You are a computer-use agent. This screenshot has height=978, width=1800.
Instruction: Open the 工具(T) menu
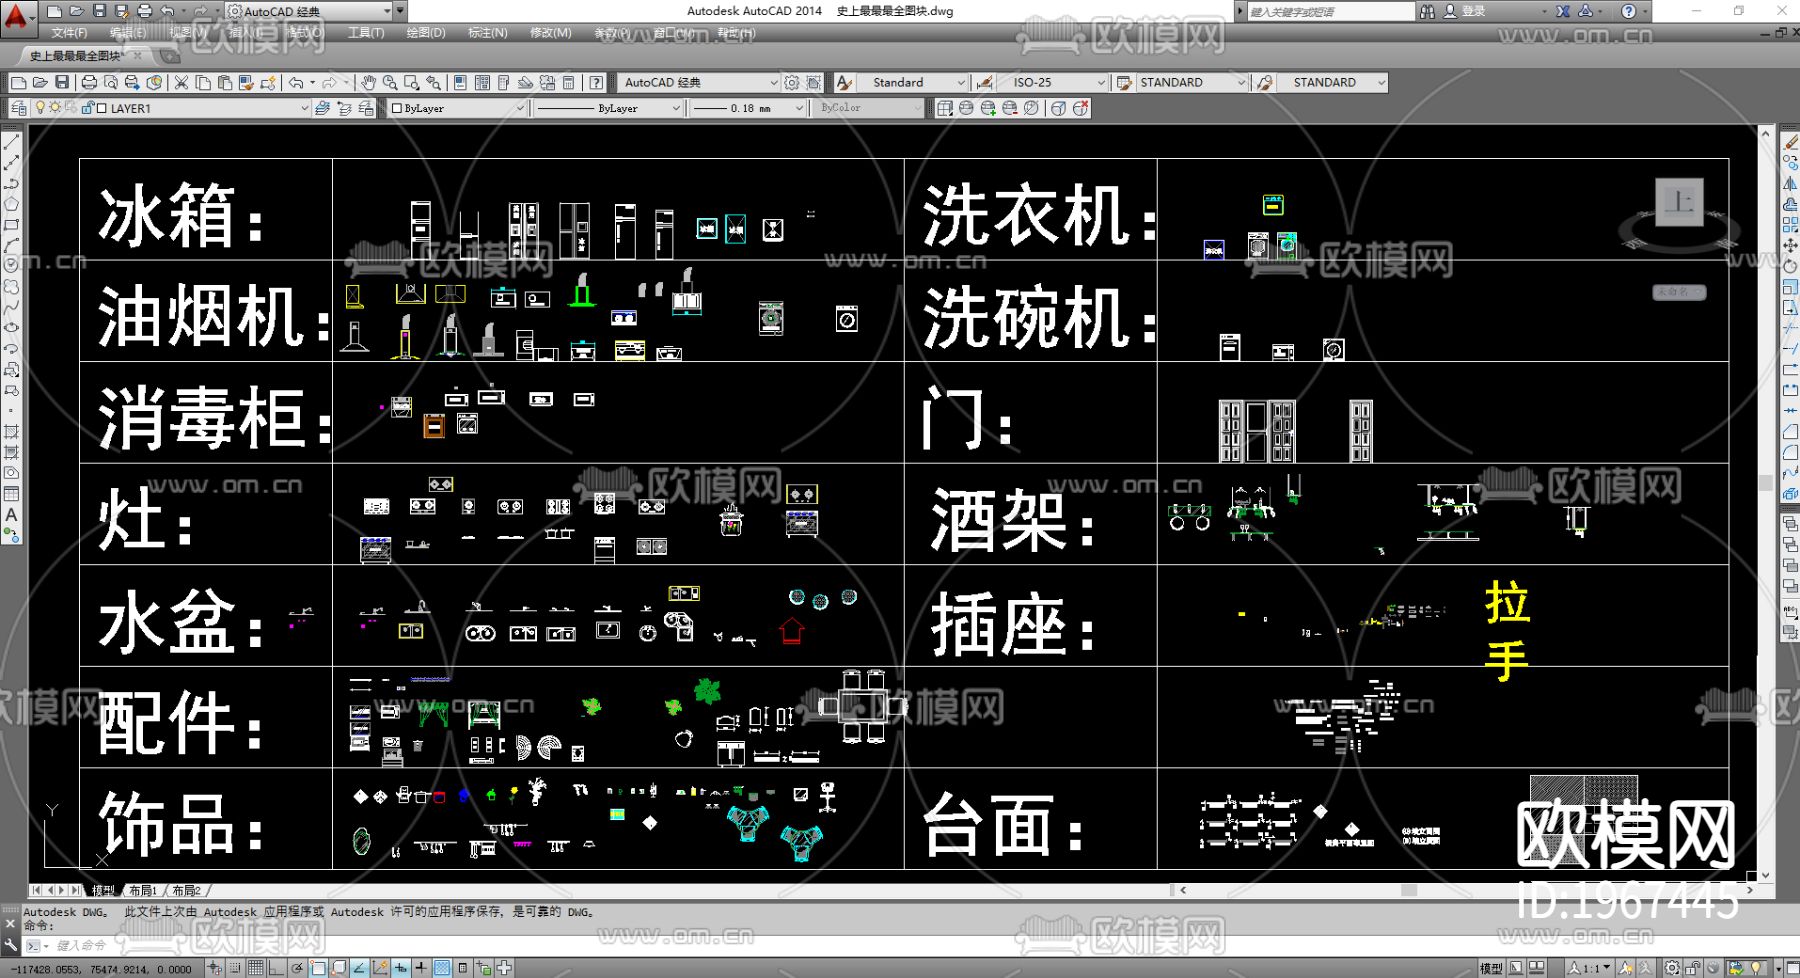366,33
